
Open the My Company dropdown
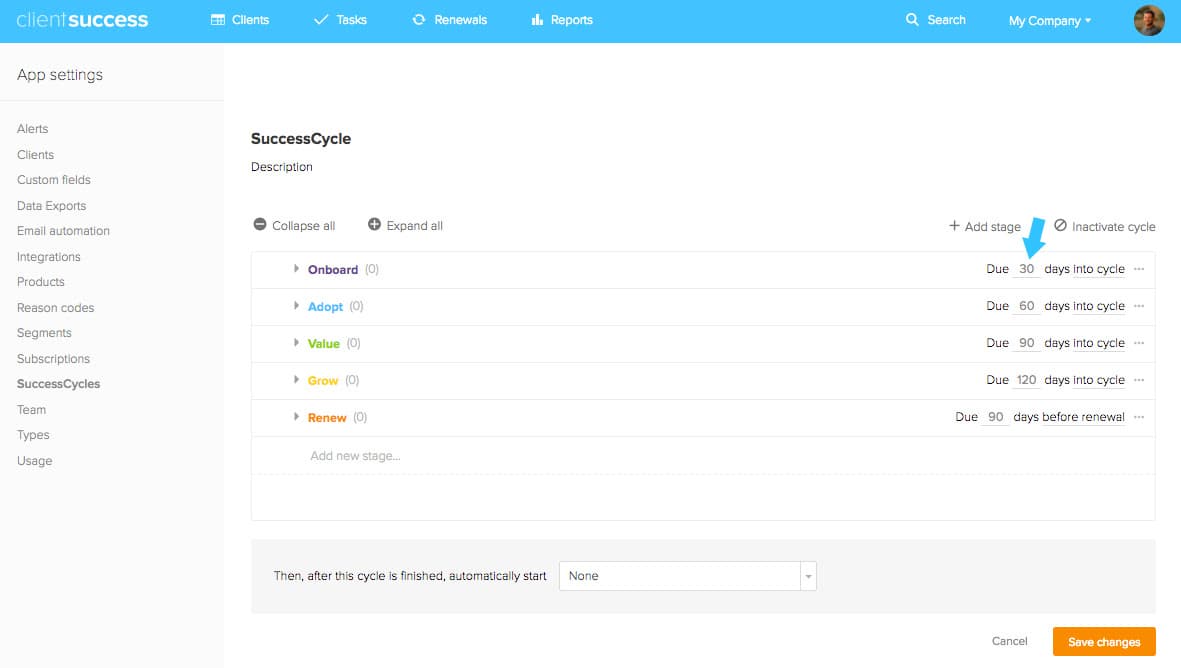coord(1050,20)
